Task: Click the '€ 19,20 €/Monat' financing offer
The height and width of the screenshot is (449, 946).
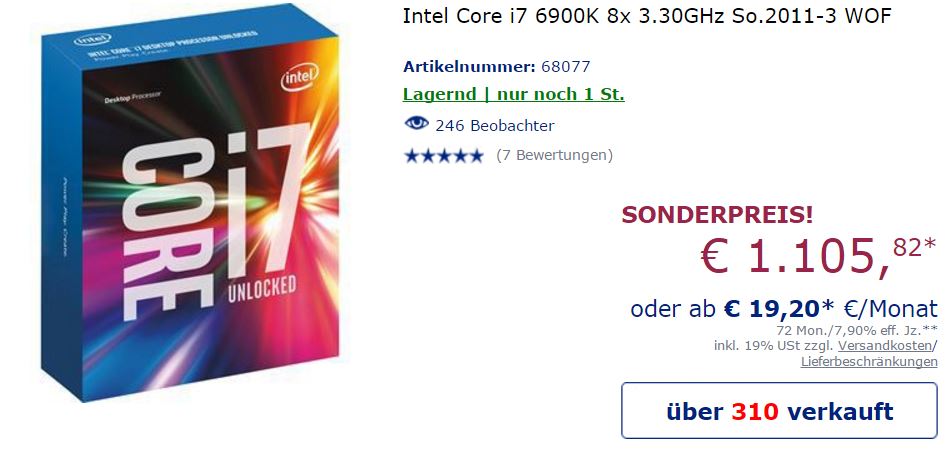Action: point(784,309)
